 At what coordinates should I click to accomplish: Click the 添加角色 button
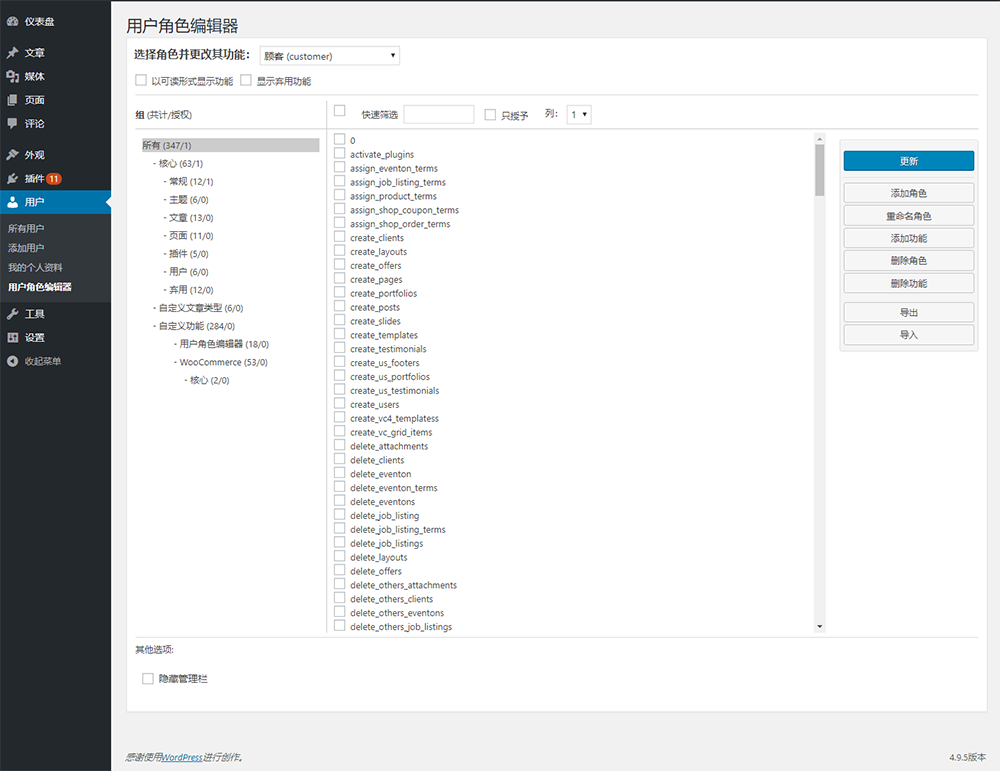coord(908,193)
